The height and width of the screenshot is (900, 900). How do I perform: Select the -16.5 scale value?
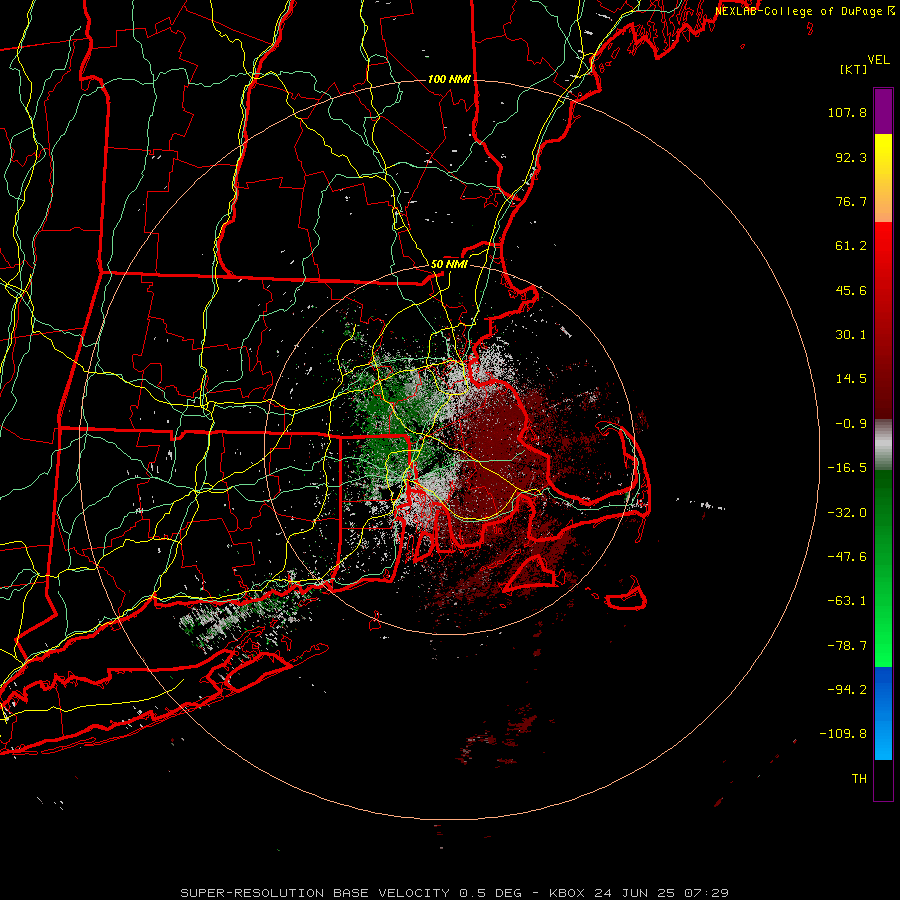847,468
